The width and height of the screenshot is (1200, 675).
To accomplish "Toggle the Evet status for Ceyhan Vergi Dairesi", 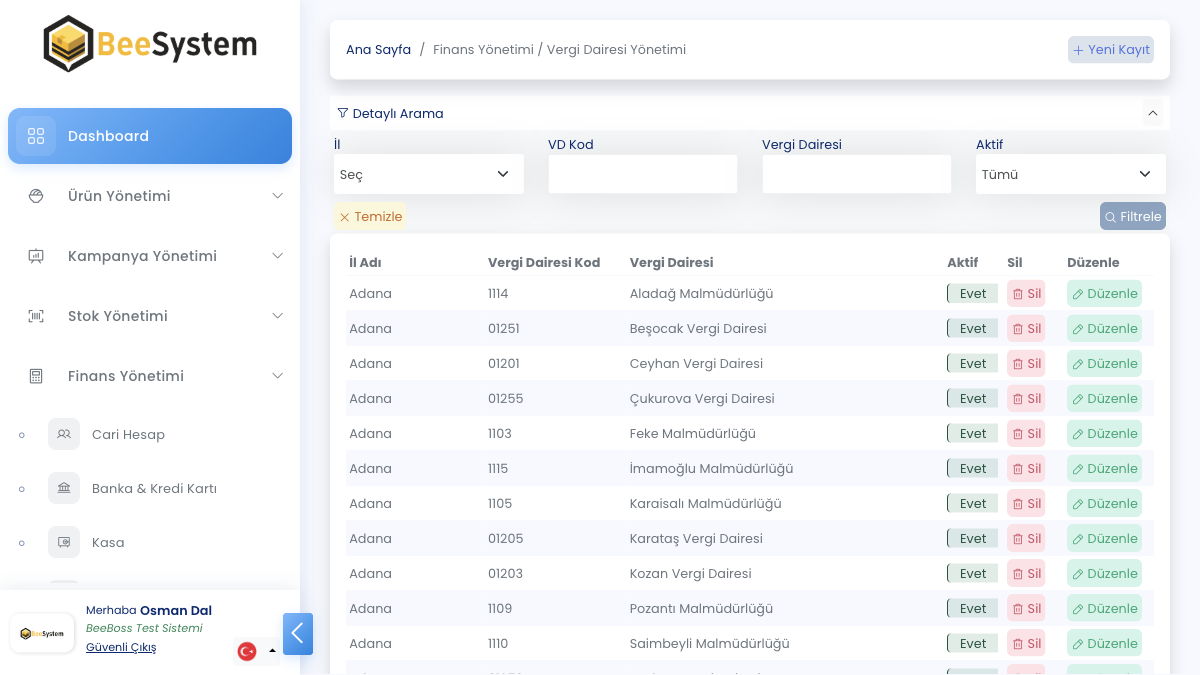I will click(x=972, y=364).
